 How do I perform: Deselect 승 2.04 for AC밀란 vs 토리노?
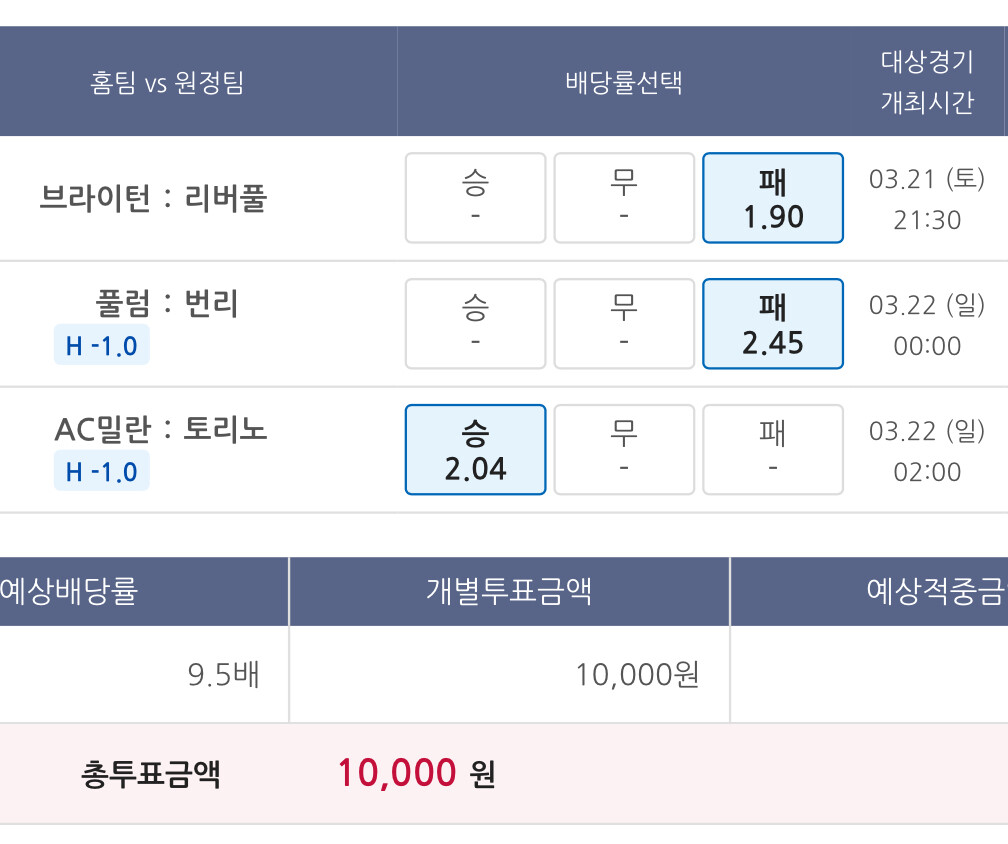[475, 450]
